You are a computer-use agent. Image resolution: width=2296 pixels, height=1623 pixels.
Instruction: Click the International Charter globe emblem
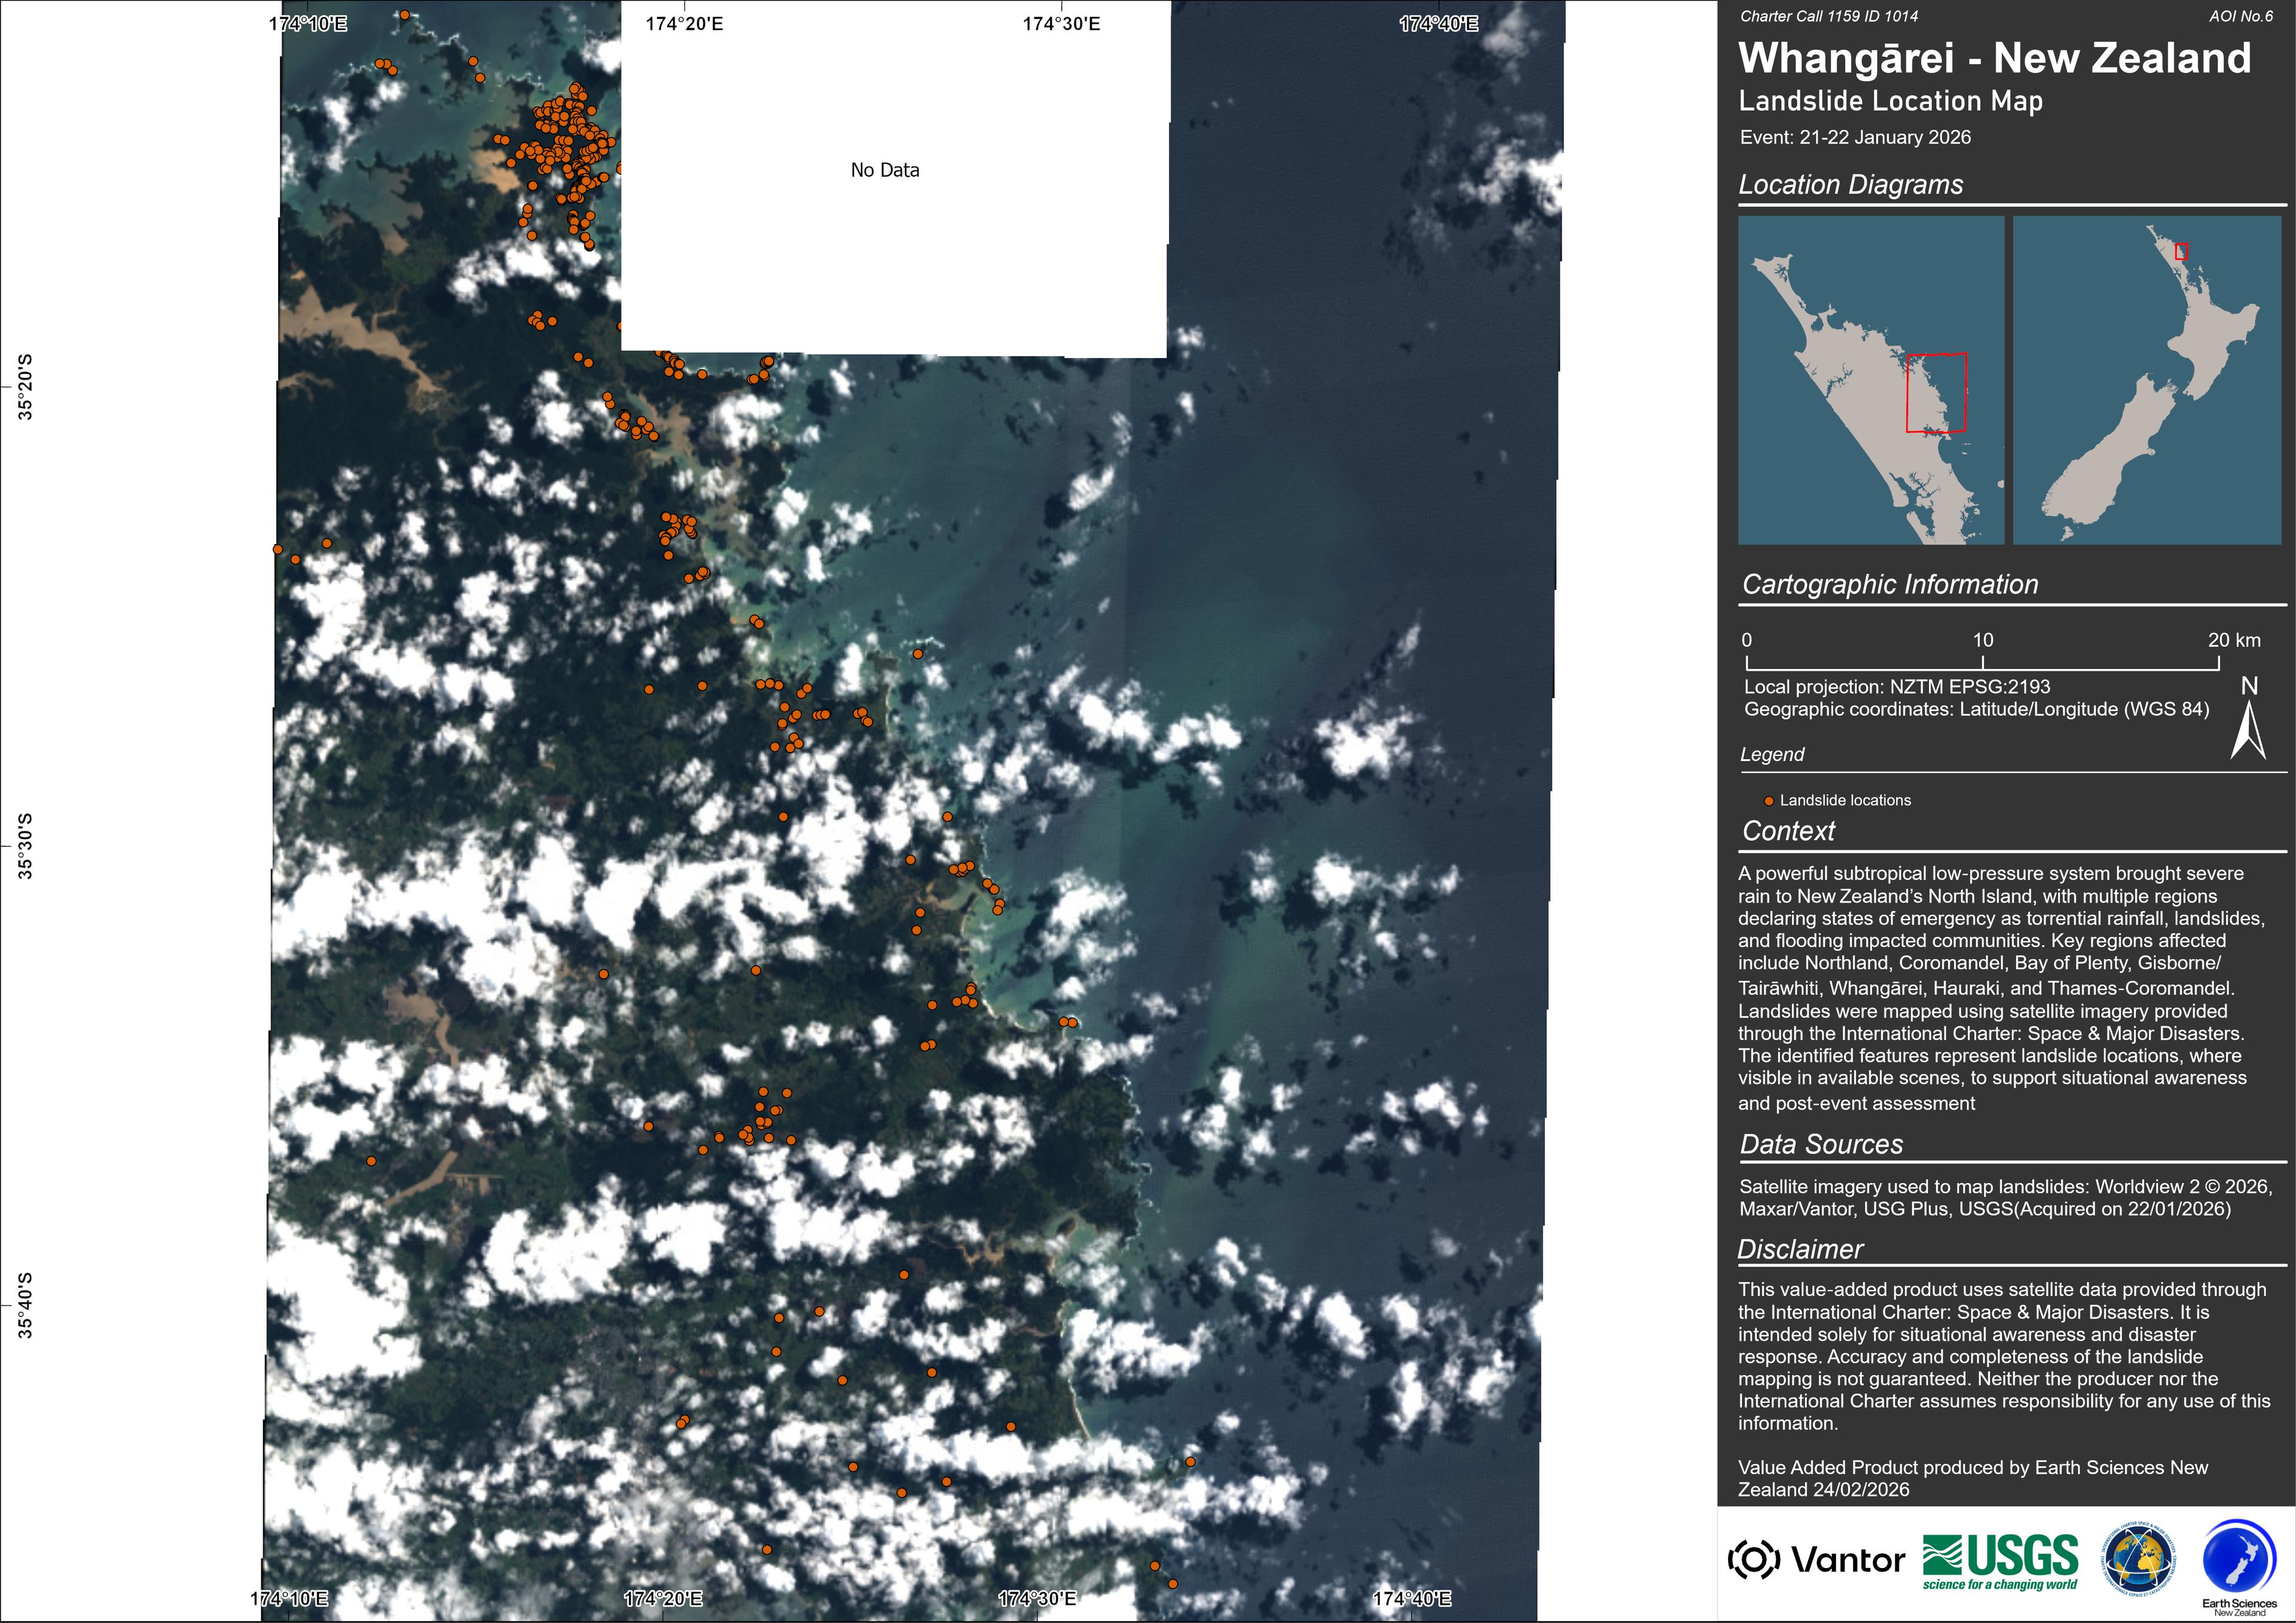[x=2138, y=1559]
